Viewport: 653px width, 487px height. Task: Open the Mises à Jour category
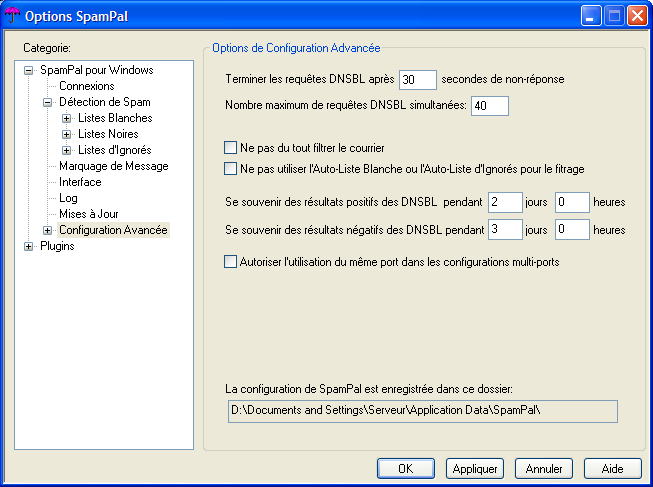click(x=89, y=214)
